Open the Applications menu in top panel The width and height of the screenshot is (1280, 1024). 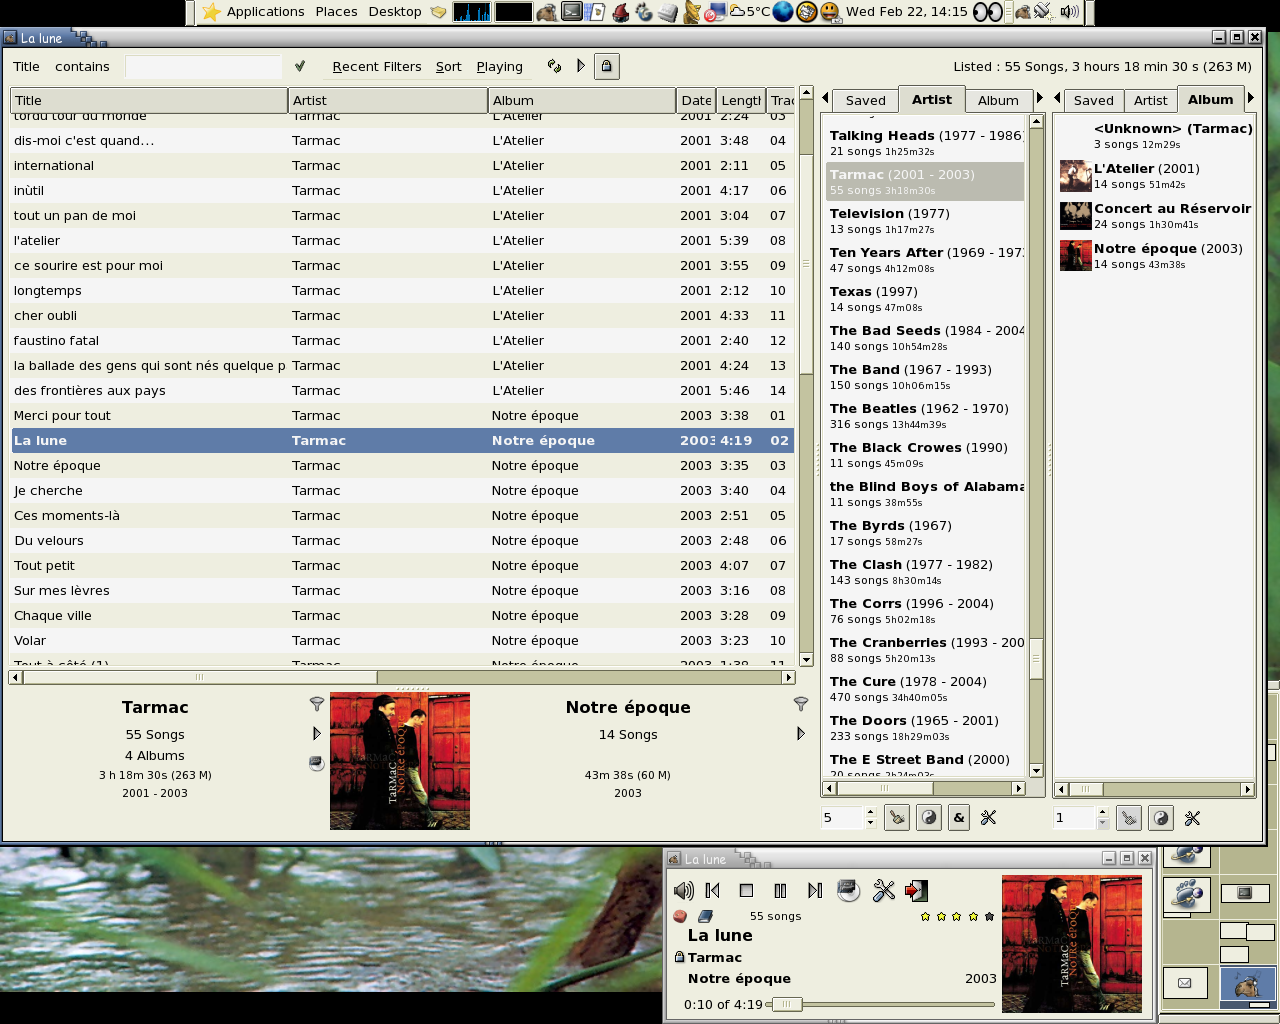coord(265,12)
